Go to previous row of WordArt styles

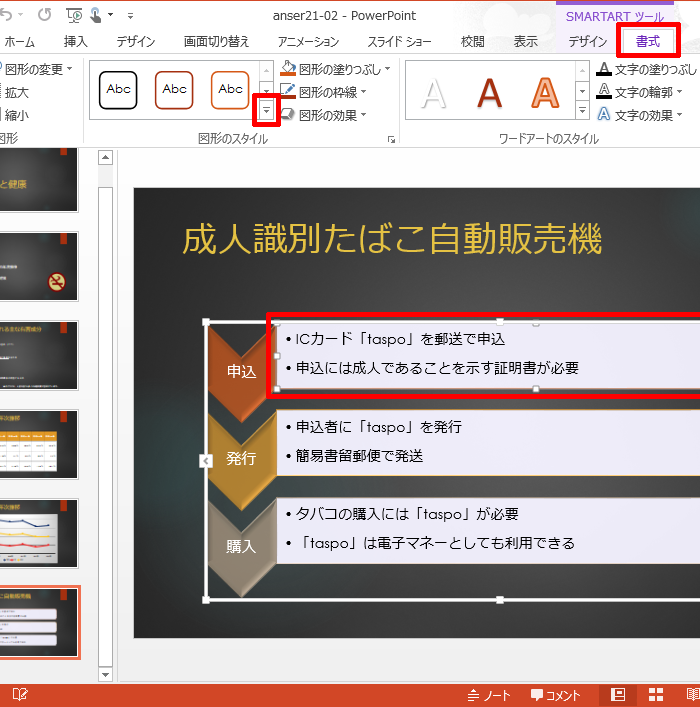pyautogui.click(x=582, y=71)
